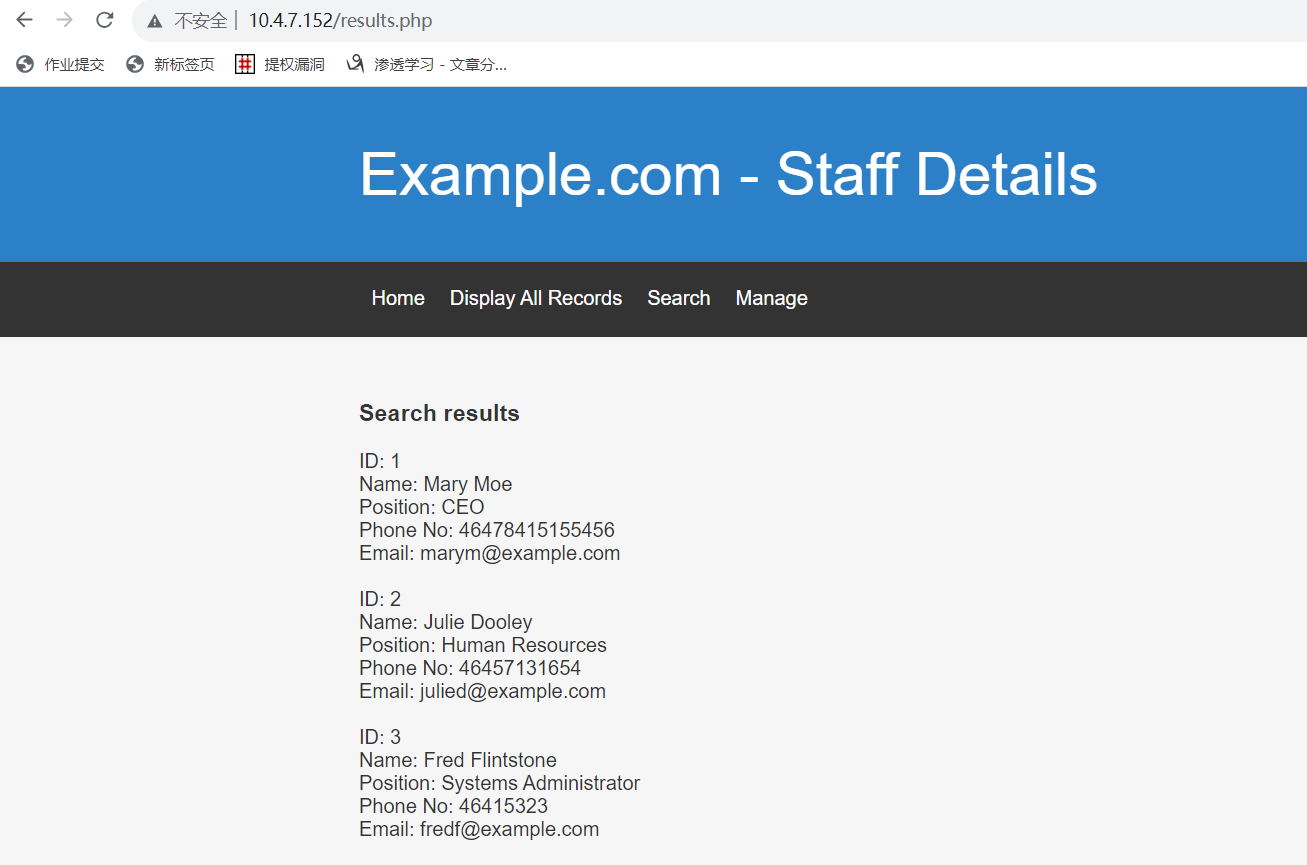Open the Manage navigation item
The height and width of the screenshot is (865, 1307).
click(x=772, y=298)
